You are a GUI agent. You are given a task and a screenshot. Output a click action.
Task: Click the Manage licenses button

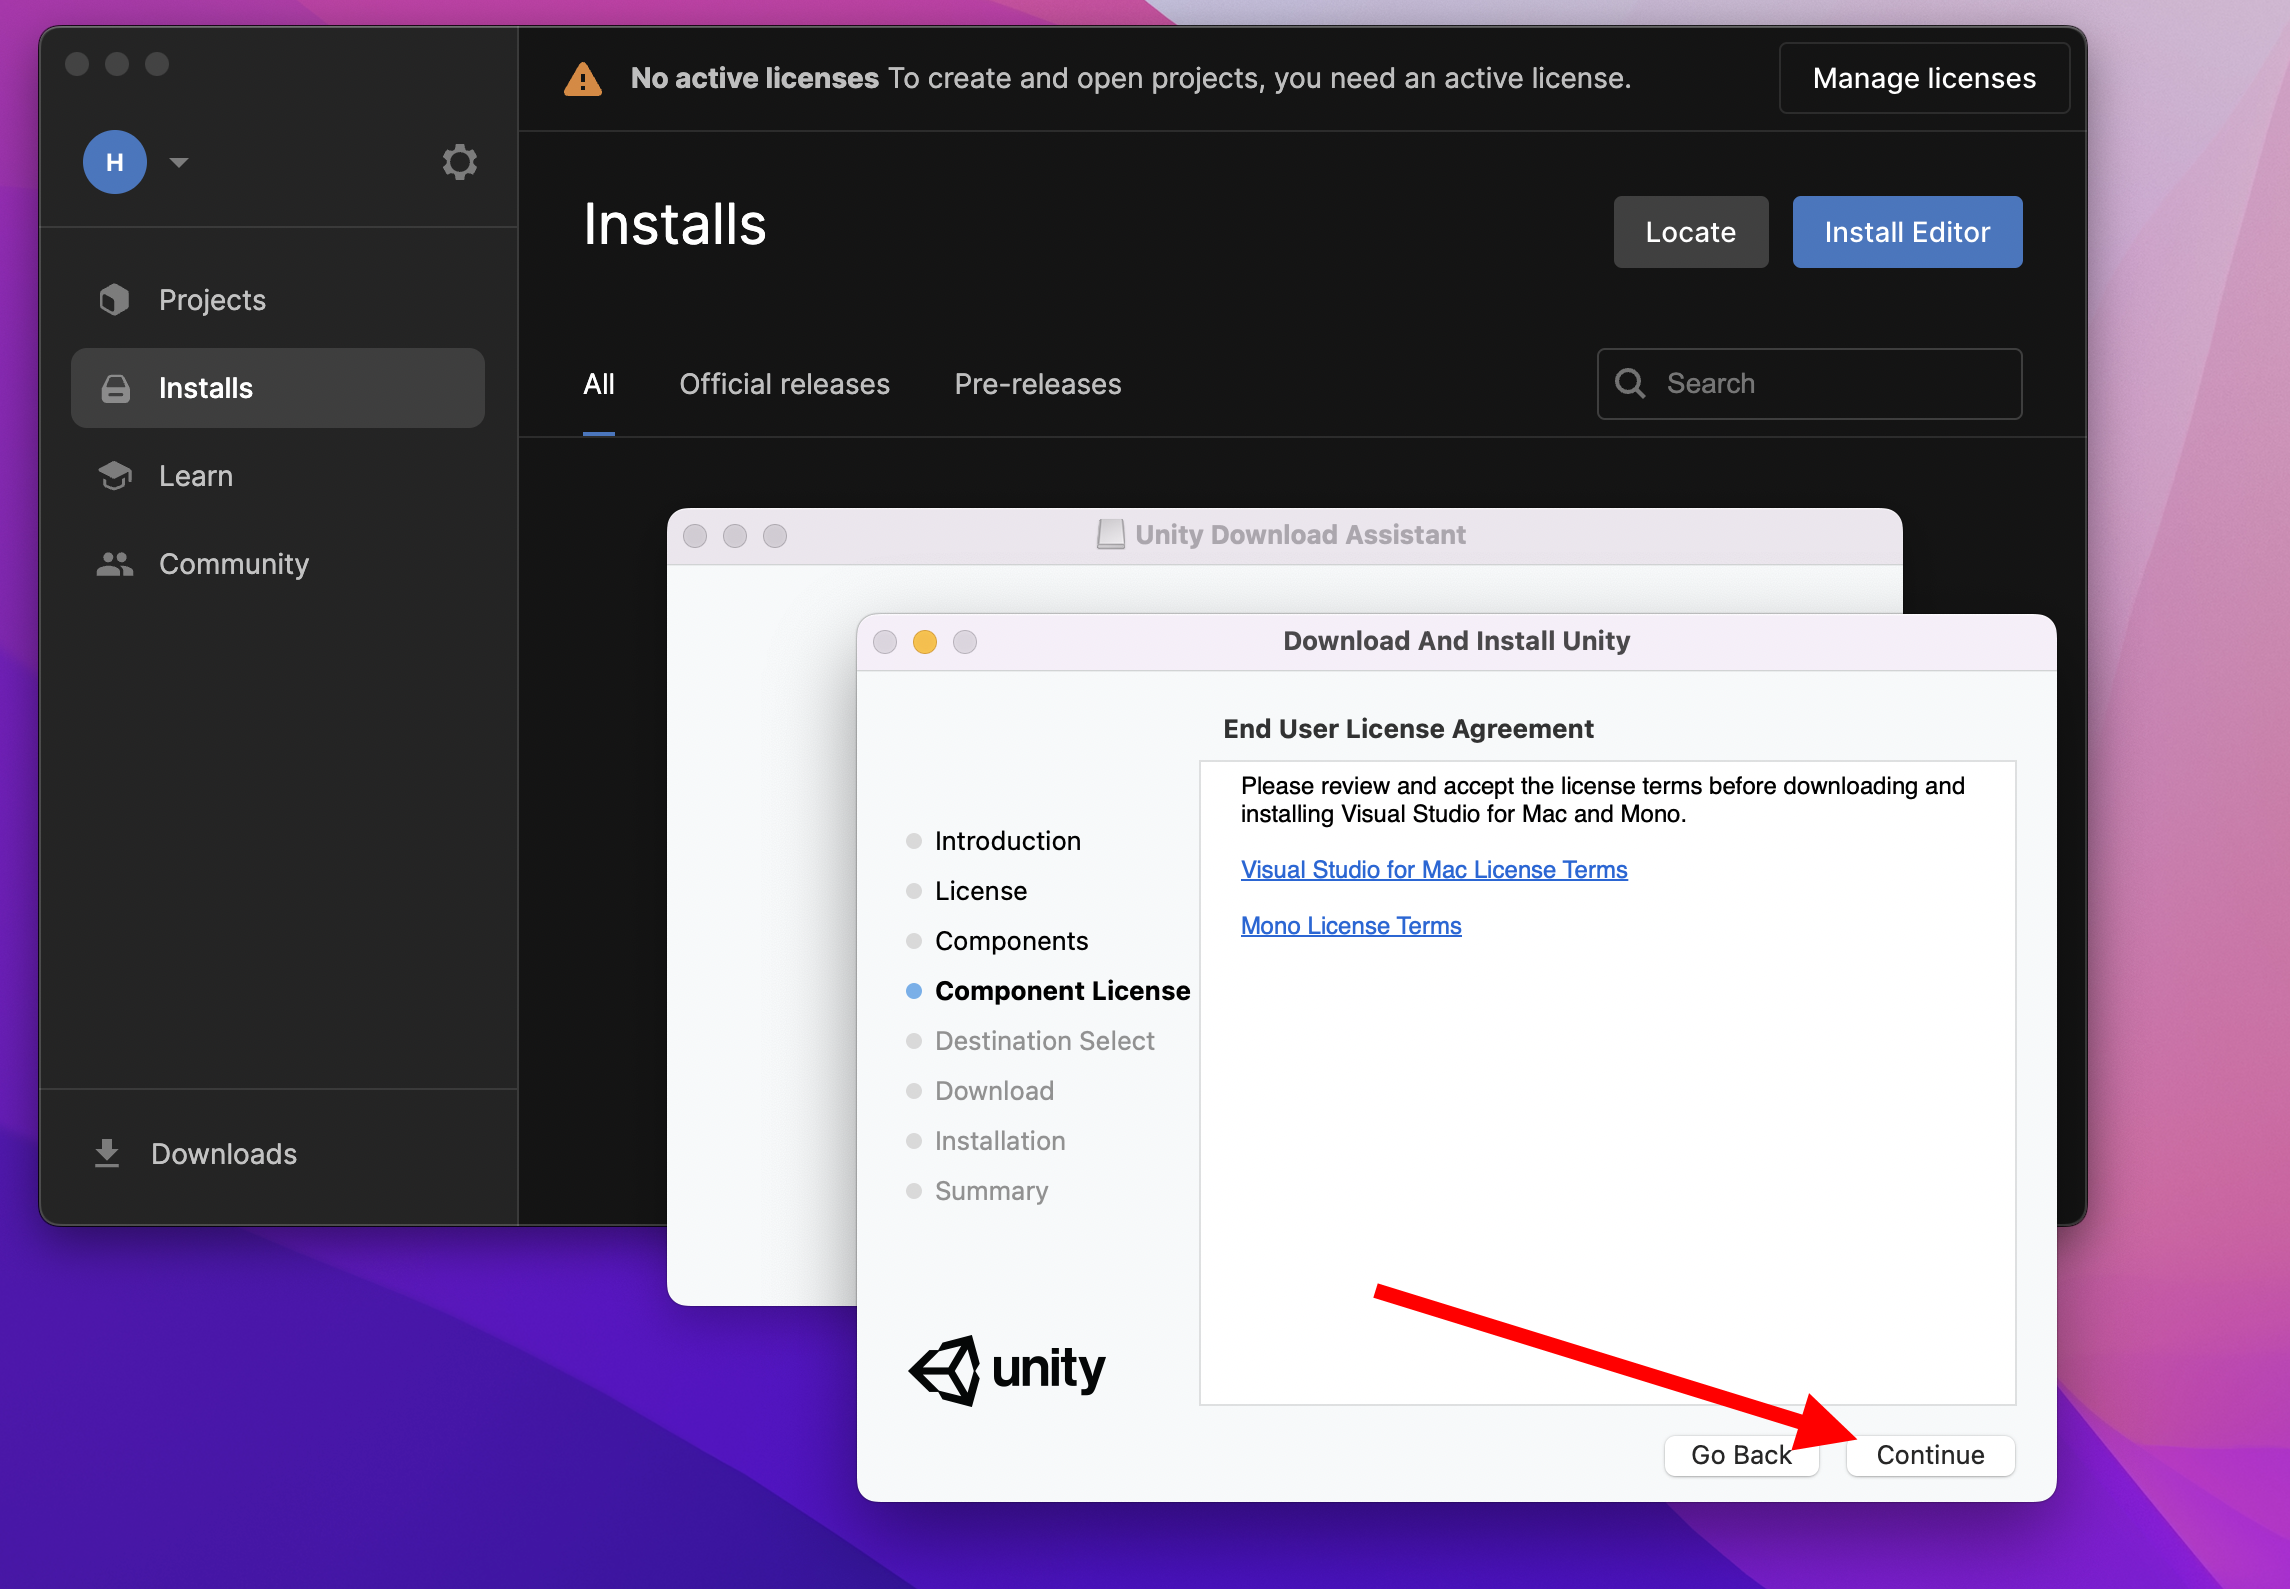point(1923,78)
